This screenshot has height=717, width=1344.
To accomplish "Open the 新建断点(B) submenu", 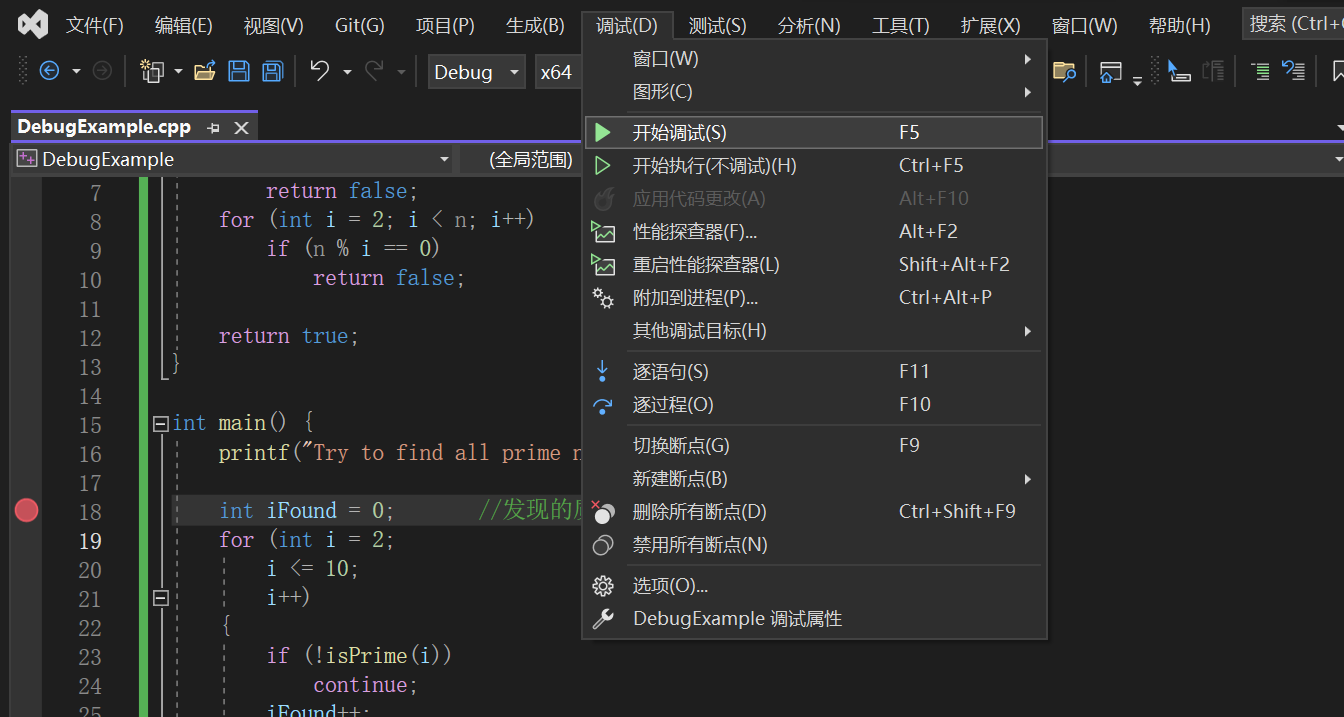I will (814, 478).
